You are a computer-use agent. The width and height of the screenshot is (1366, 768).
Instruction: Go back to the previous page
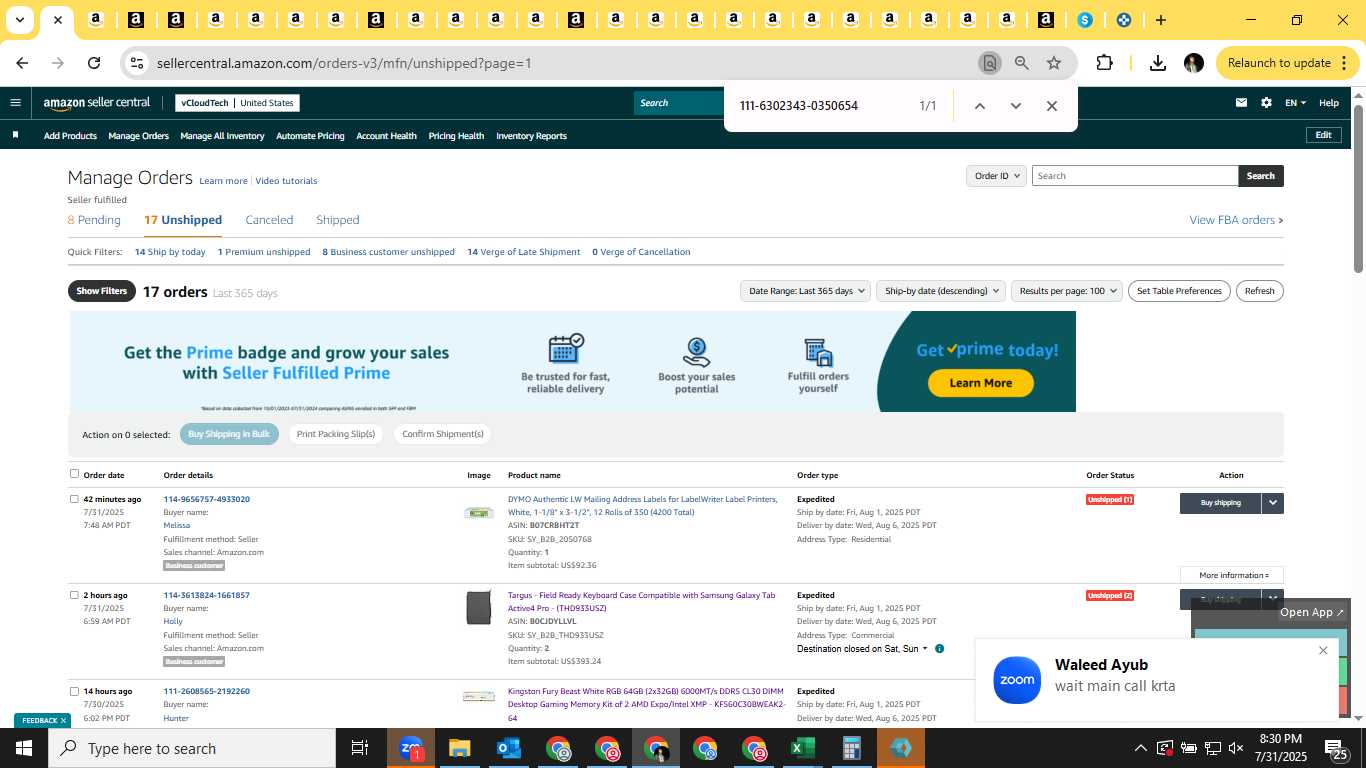(x=22, y=63)
